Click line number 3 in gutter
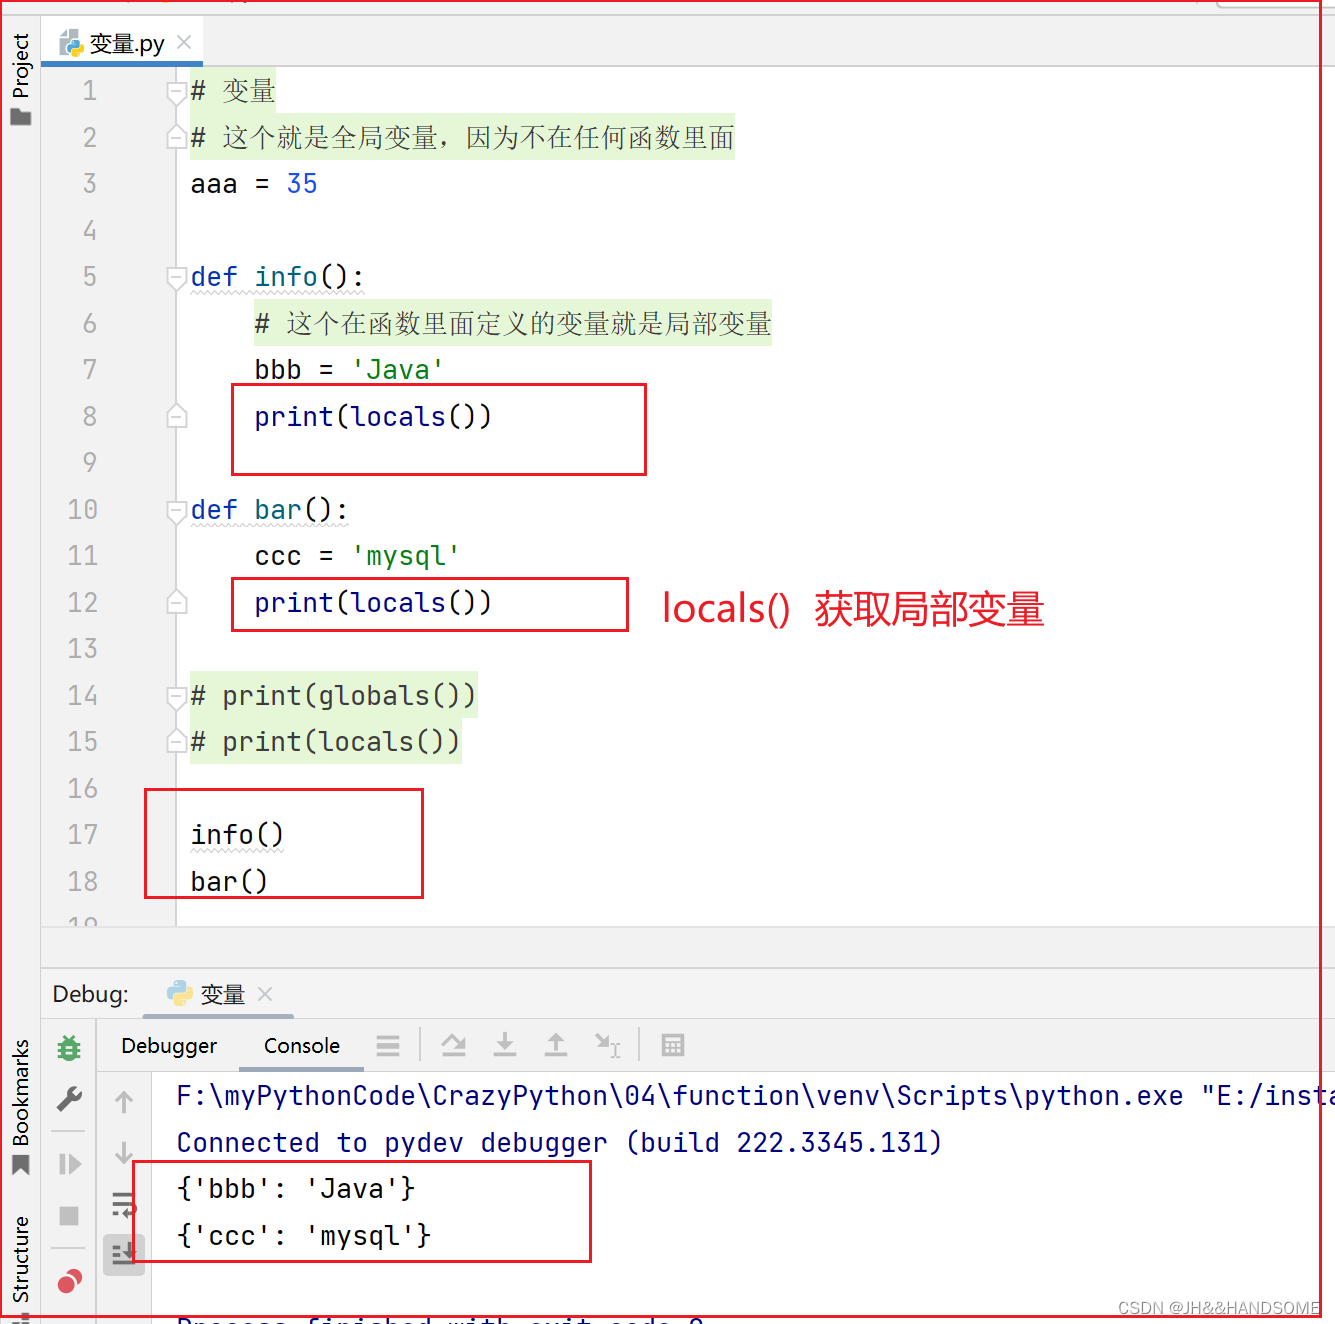Screen dimensions: 1335x1324 90,184
